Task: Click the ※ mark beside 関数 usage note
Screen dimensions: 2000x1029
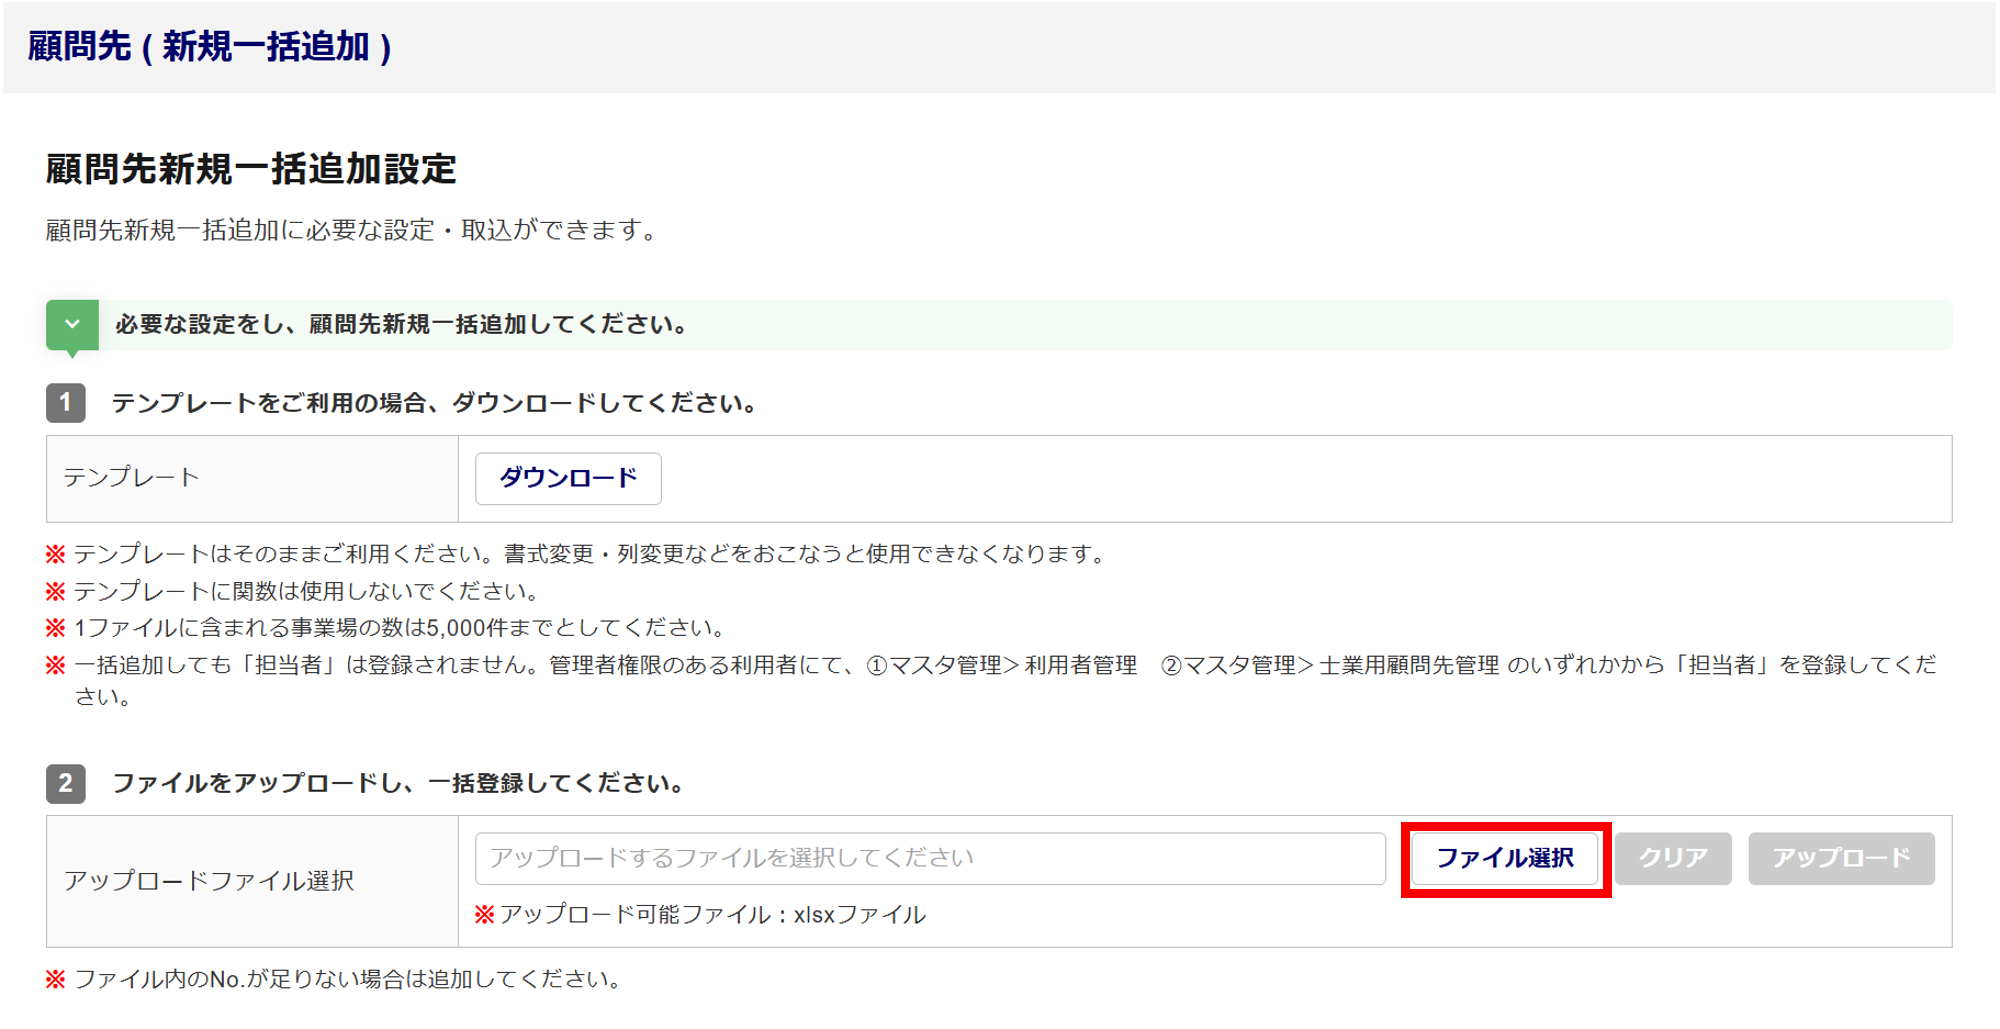Action: pos(56,592)
